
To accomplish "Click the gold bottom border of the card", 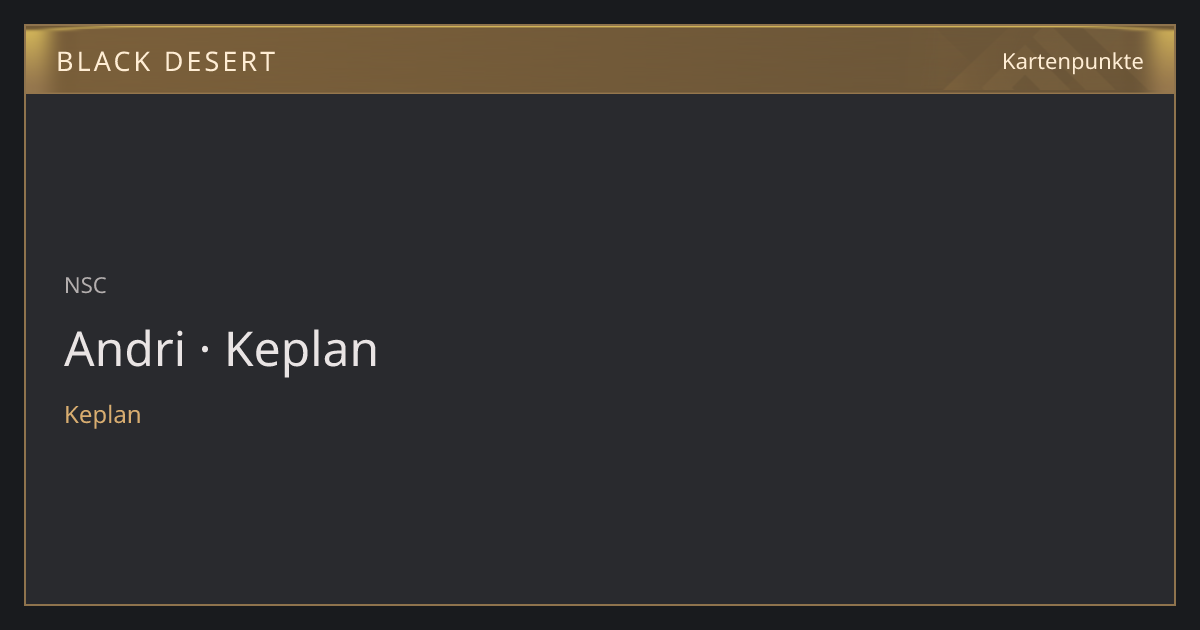I will pyautogui.click(x=600, y=604).
